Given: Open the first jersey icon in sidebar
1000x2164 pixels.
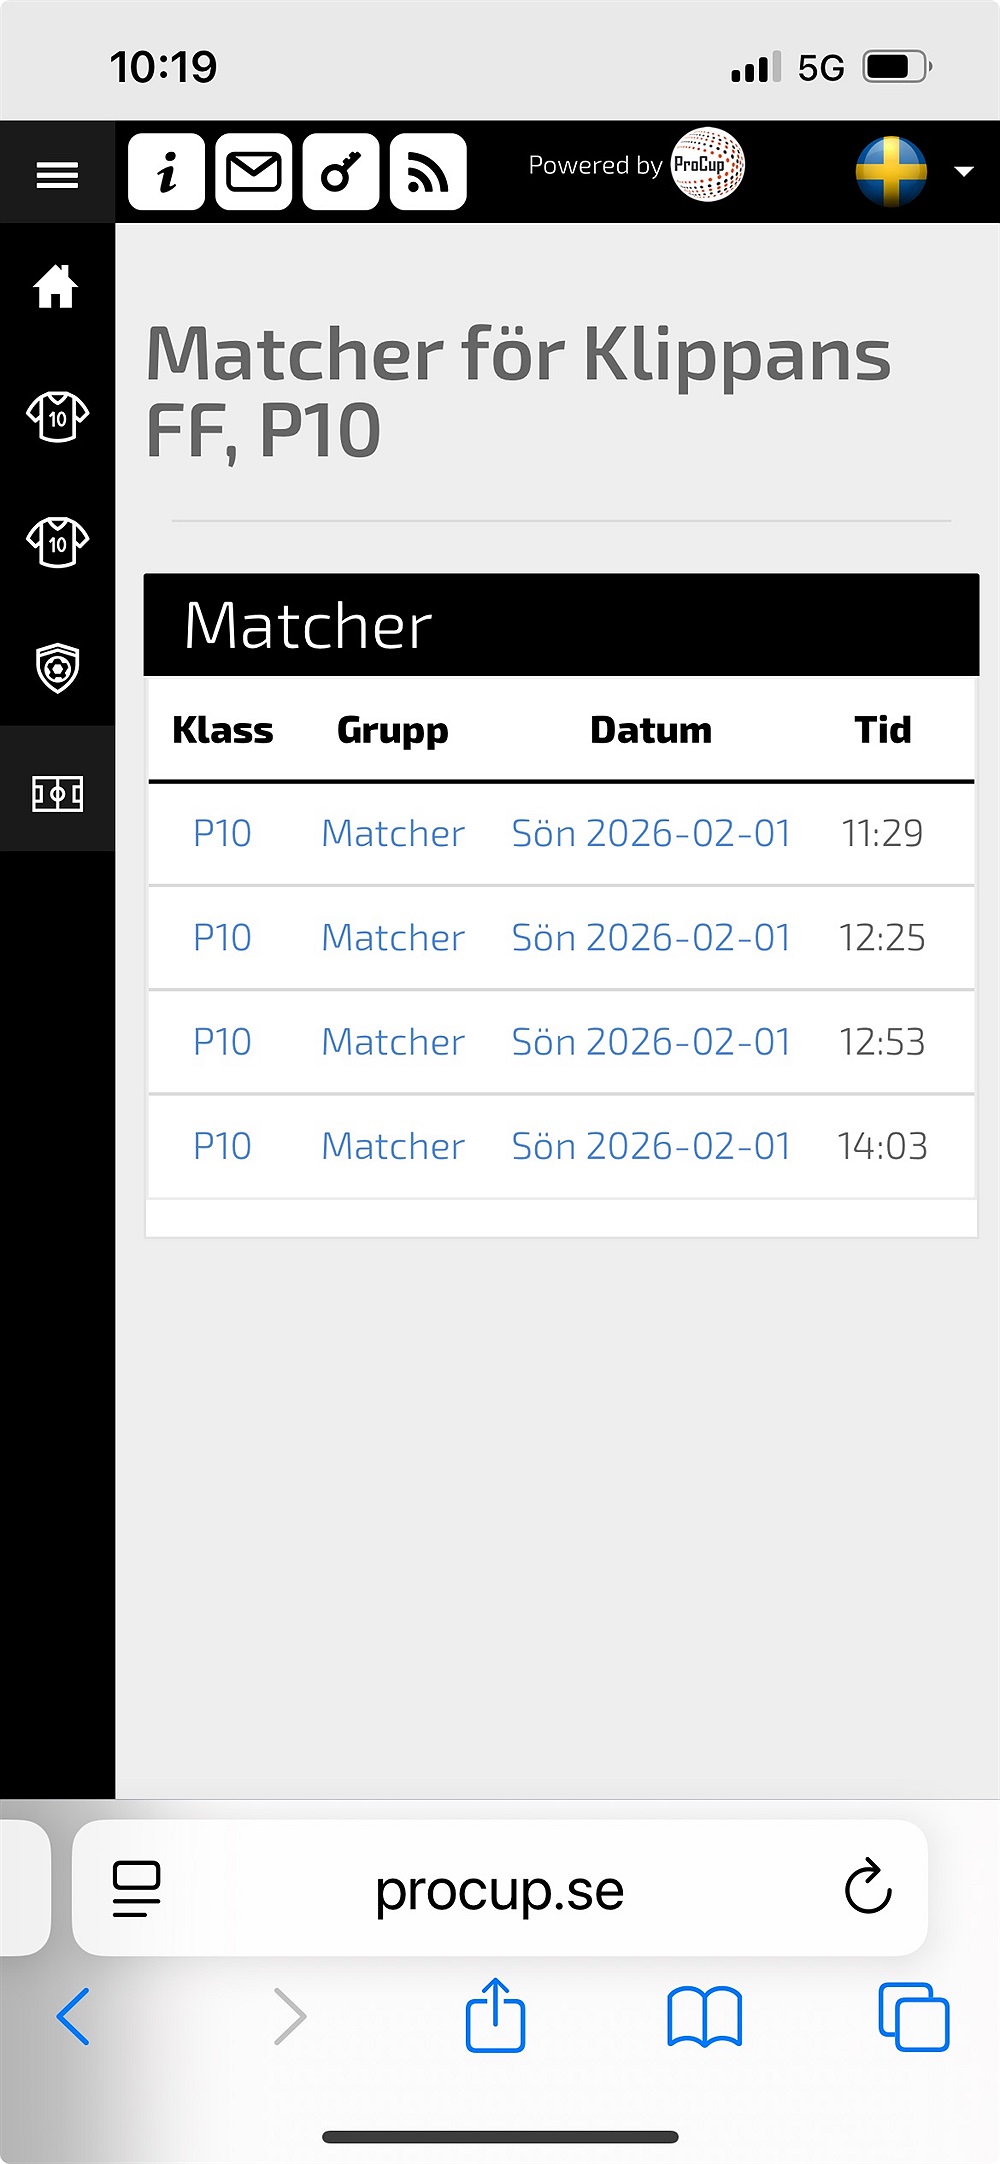Looking at the screenshot, I should (x=57, y=415).
